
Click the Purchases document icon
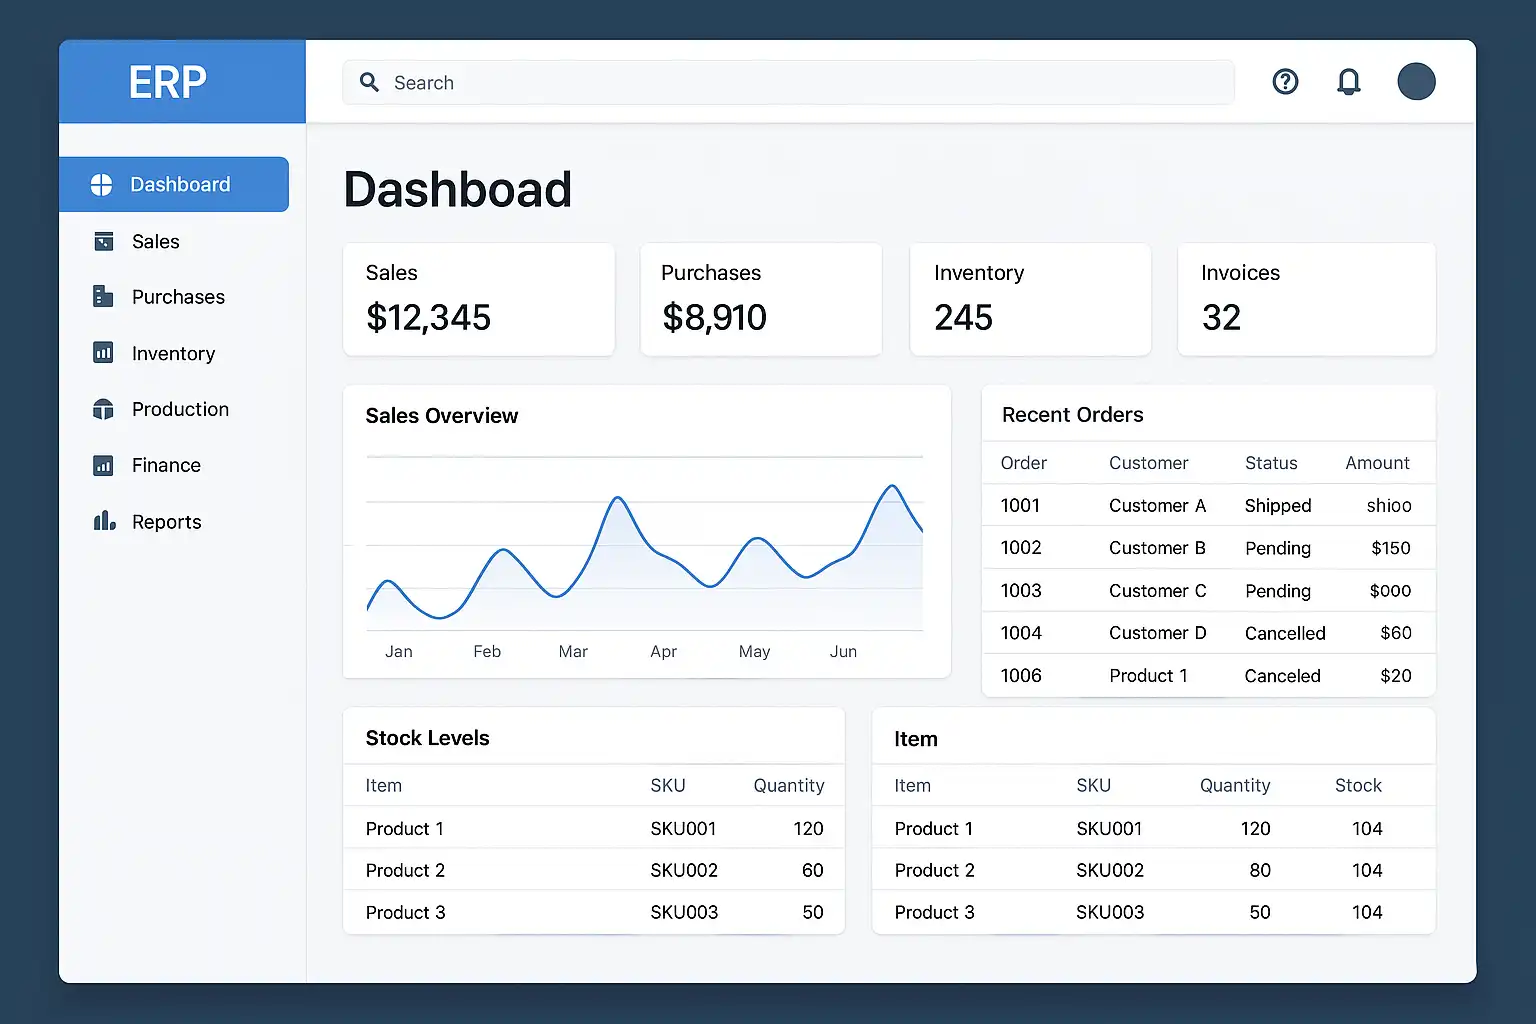pyautogui.click(x=102, y=296)
